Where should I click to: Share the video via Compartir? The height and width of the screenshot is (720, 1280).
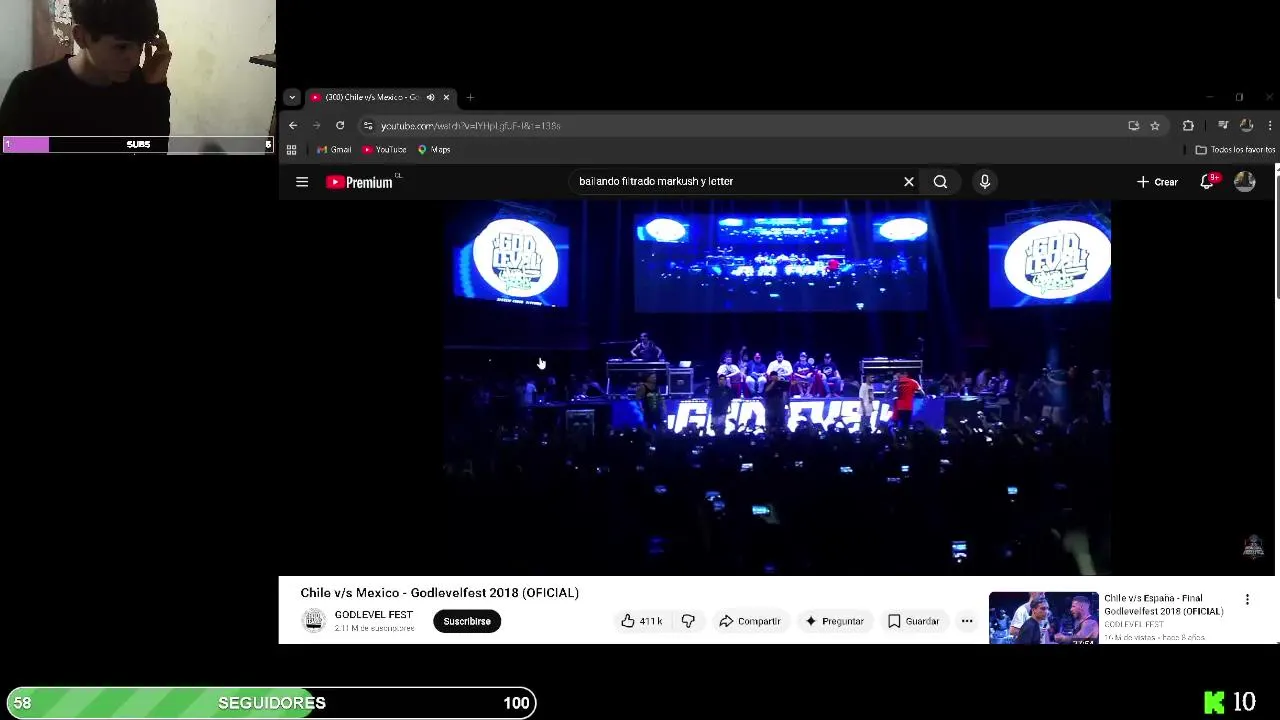750,621
